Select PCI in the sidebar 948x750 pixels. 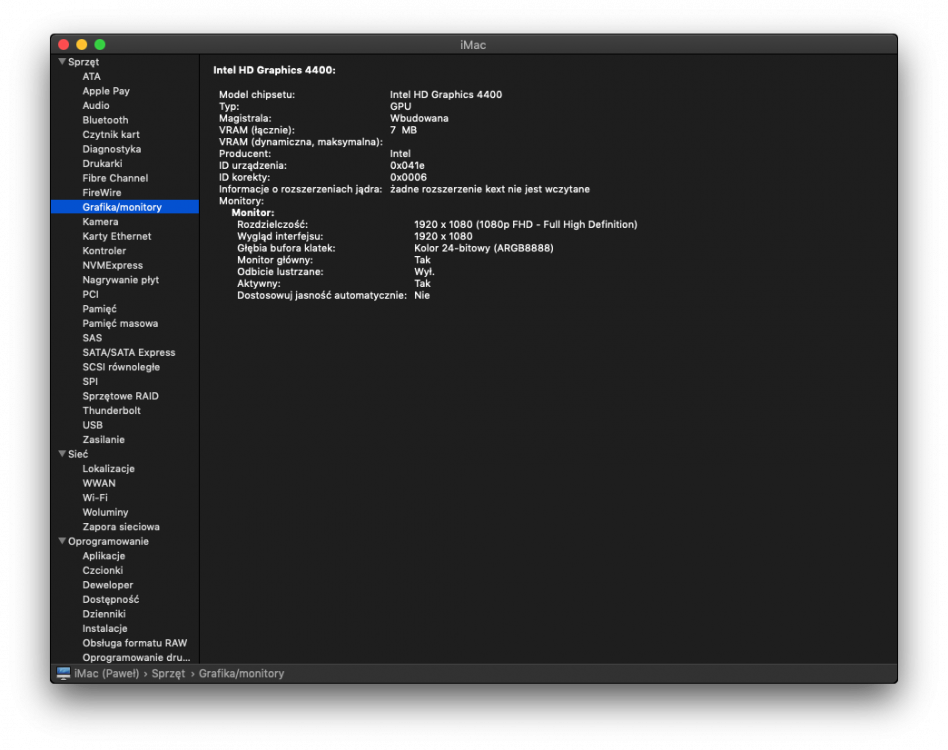91,294
